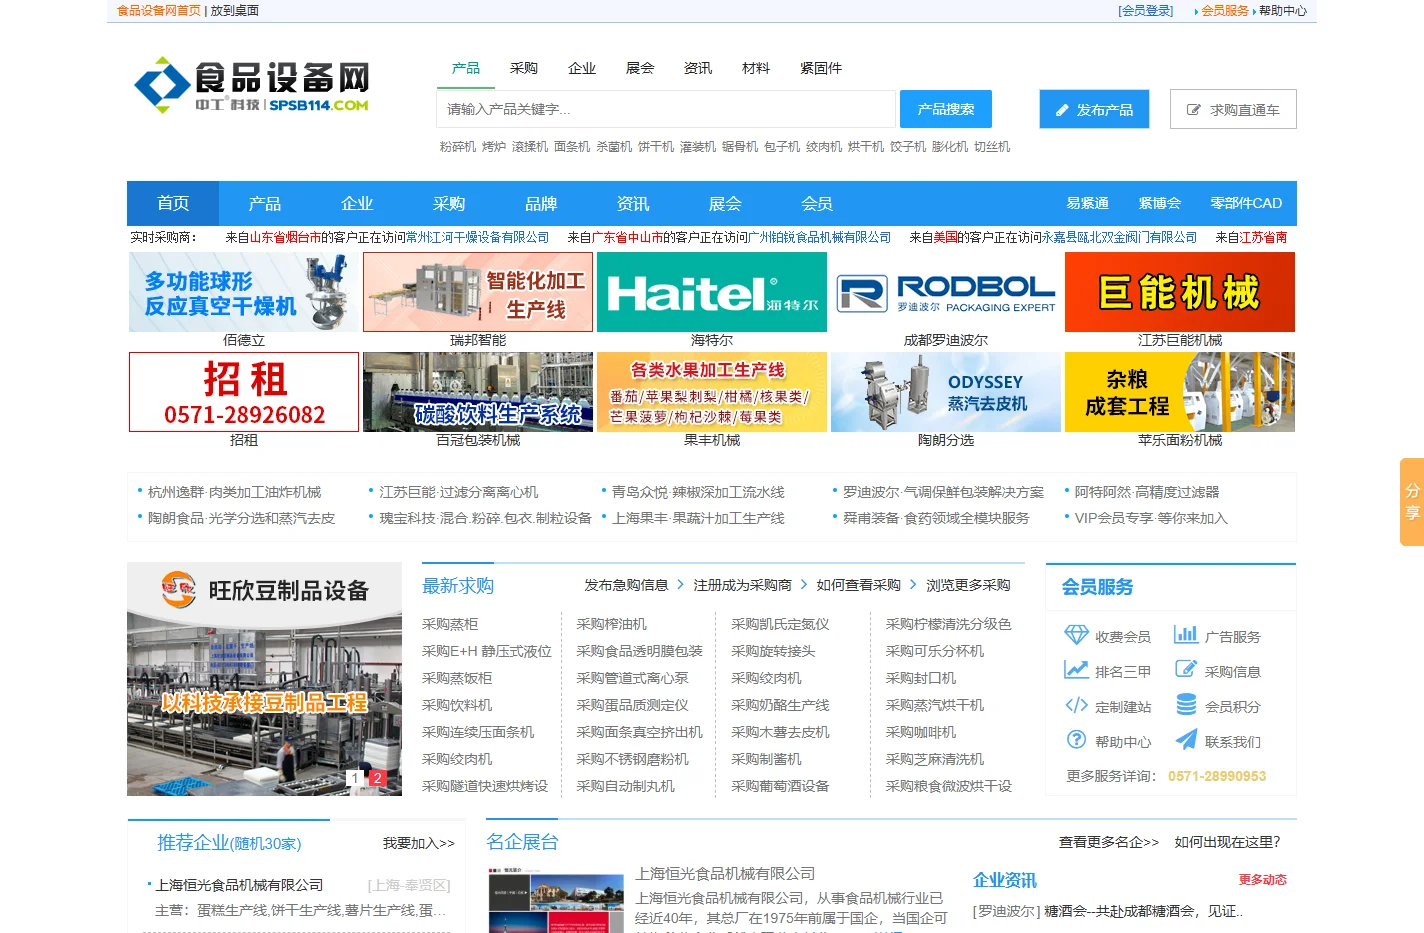Open the Haitel 海特尔 ad banner
Image resolution: width=1424 pixels, height=933 pixels.
[712, 292]
